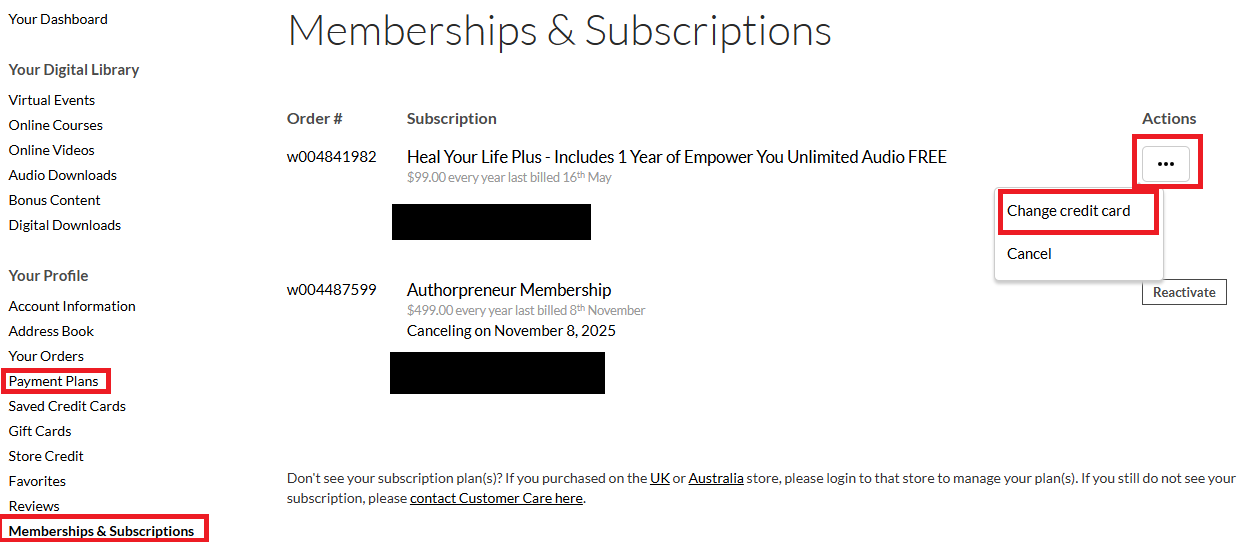Open Online Courses library
1247x542 pixels.
click(55, 125)
